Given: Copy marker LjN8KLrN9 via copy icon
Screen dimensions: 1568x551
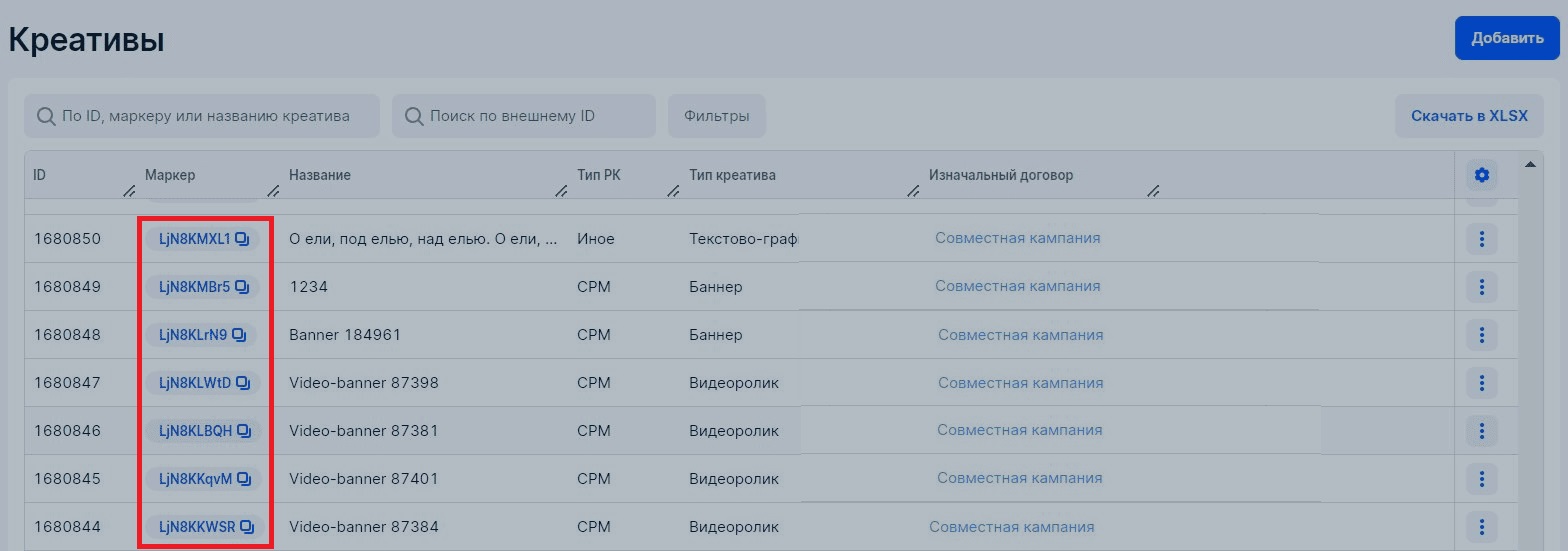Looking at the screenshot, I should click(239, 335).
